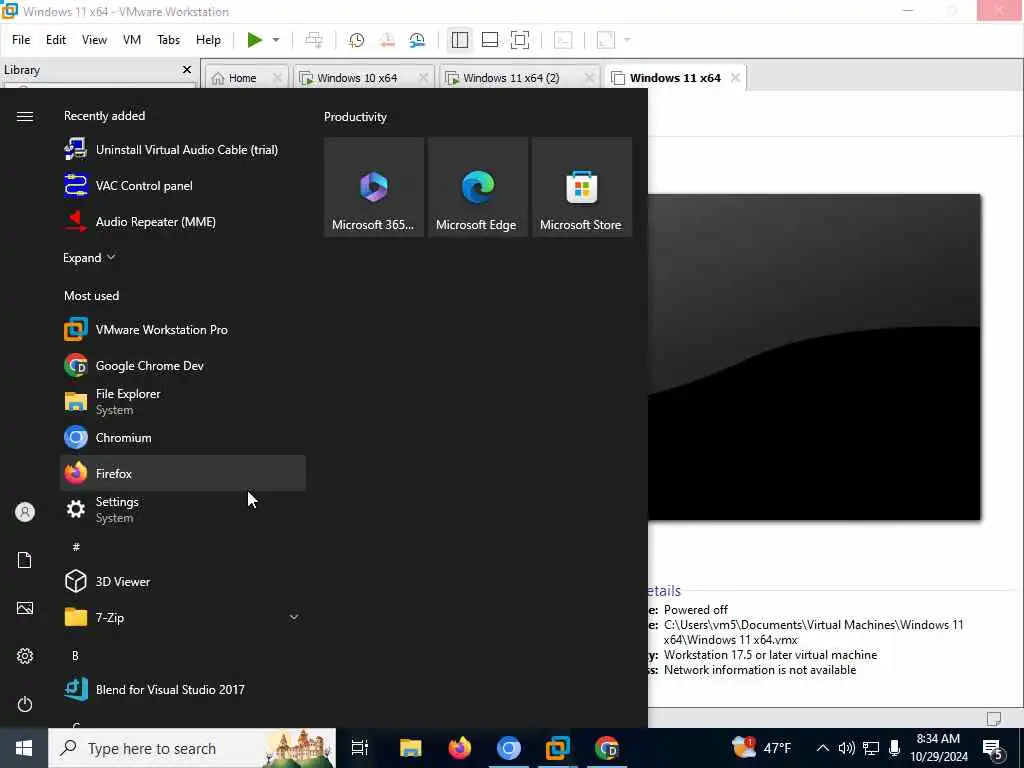Open the weather widget showing 47°F

[762, 748]
